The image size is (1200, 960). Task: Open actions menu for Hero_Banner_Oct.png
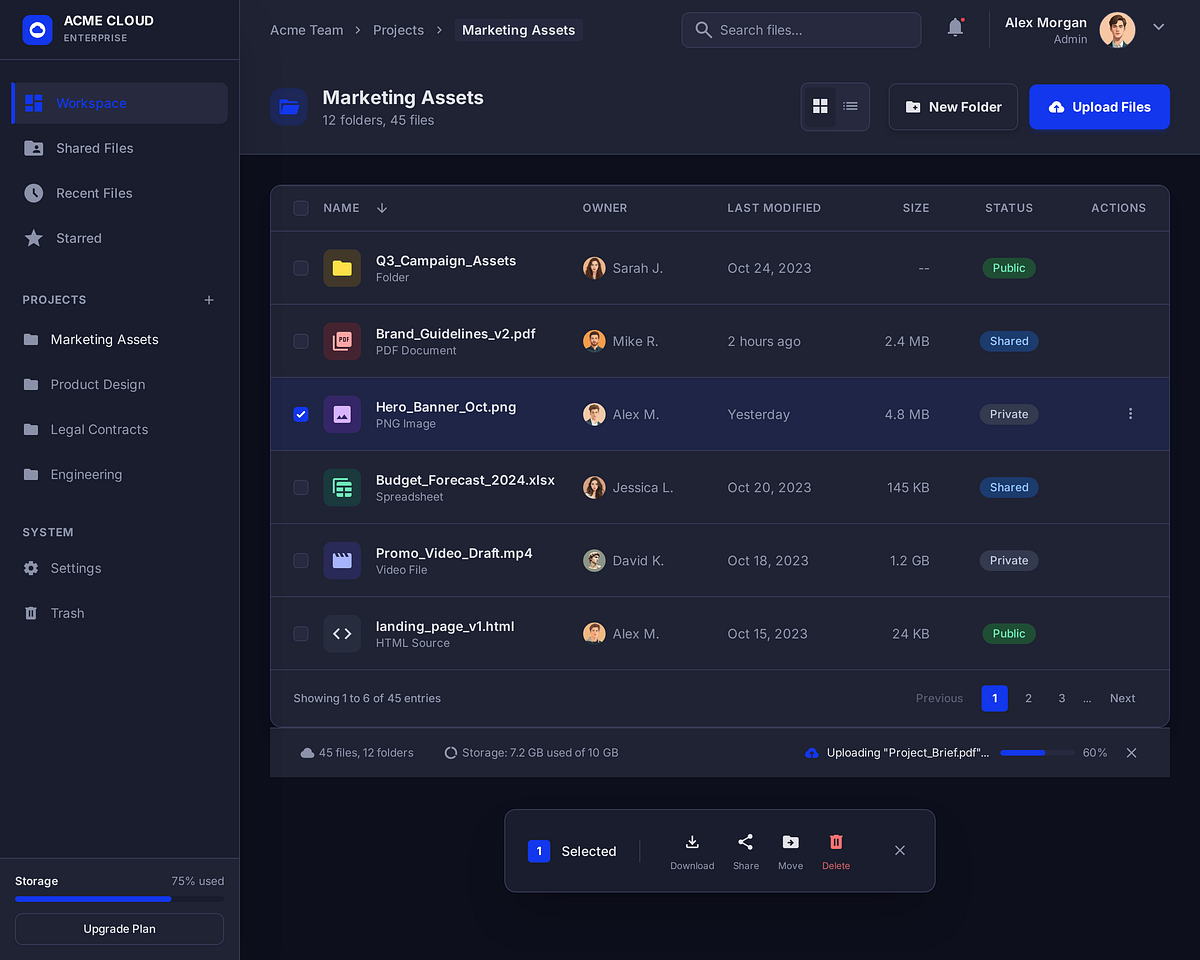click(1130, 413)
